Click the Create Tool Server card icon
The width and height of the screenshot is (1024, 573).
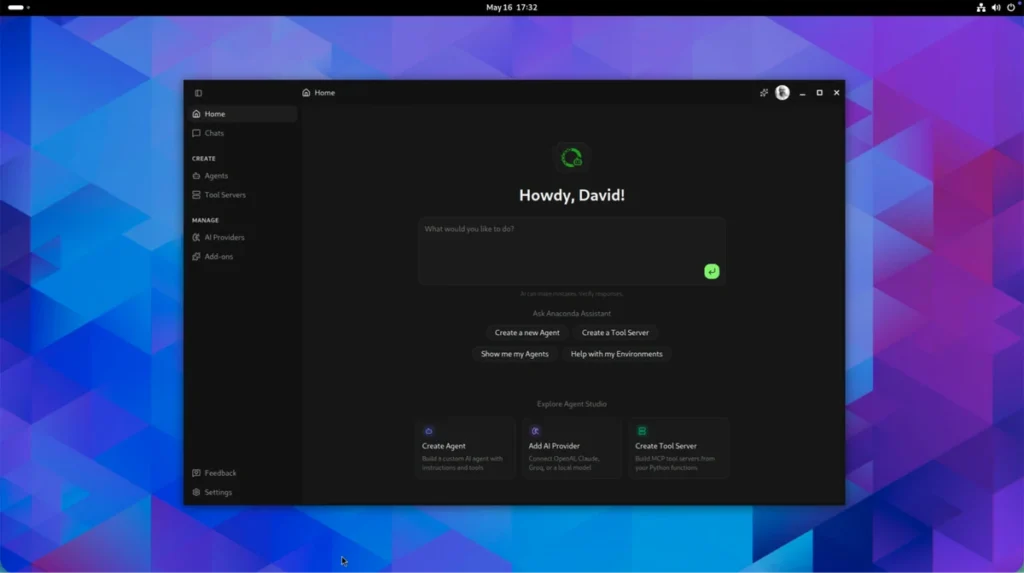(x=642, y=431)
